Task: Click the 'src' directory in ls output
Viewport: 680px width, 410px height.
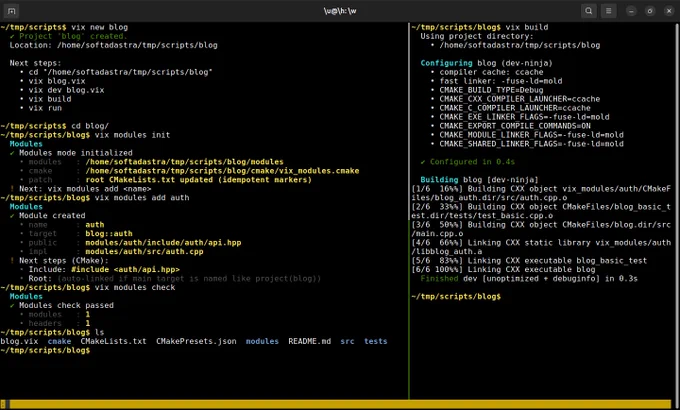Action: point(347,341)
